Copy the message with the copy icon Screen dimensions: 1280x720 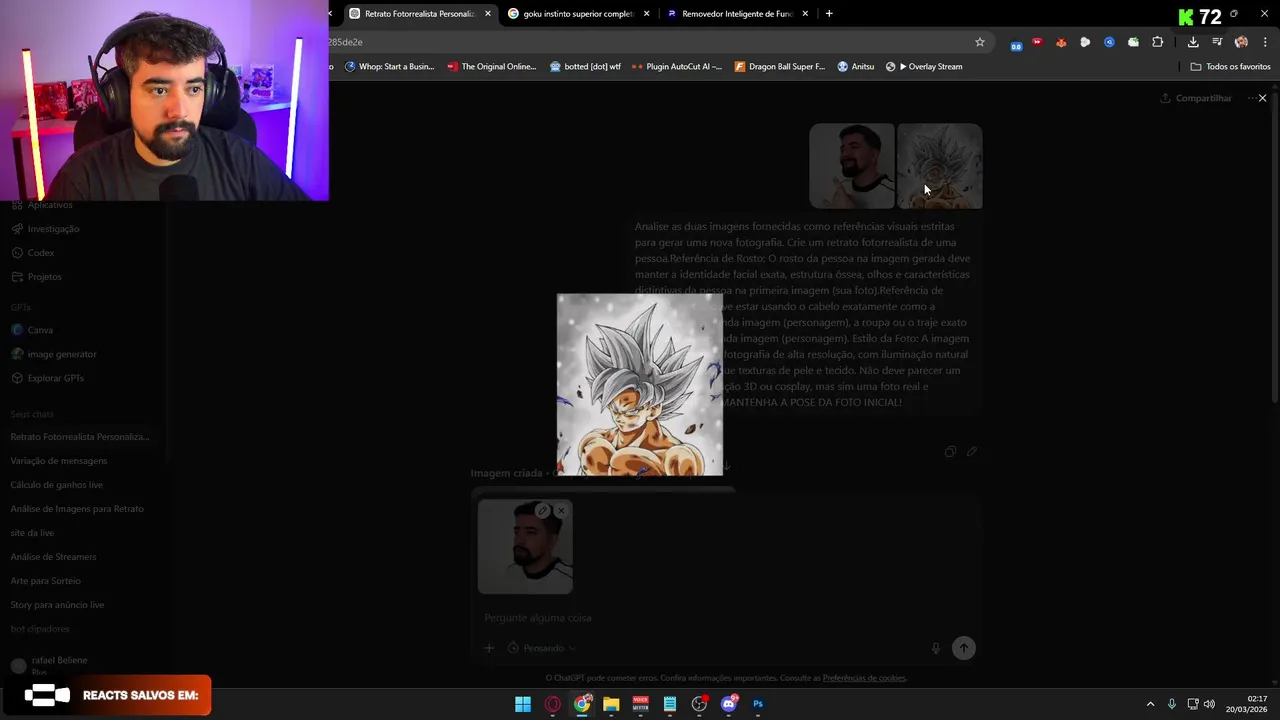click(x=950, y=452)
